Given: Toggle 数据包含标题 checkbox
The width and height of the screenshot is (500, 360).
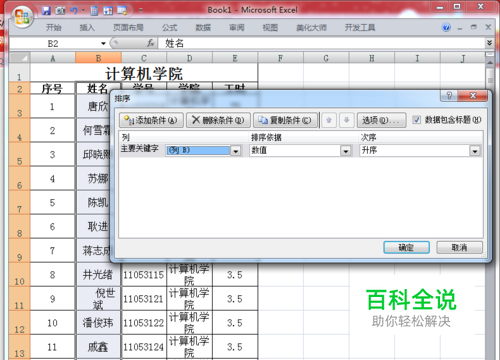Looking at the screenshot, I should [x=416, y=120].
